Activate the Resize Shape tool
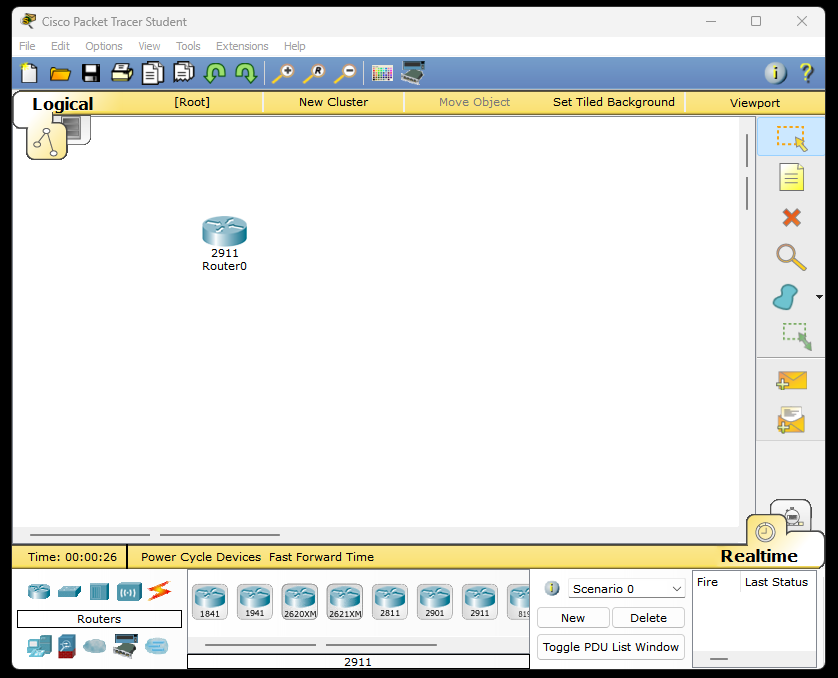Viewport: 838px width, 678px height. [x=797, y=337]
